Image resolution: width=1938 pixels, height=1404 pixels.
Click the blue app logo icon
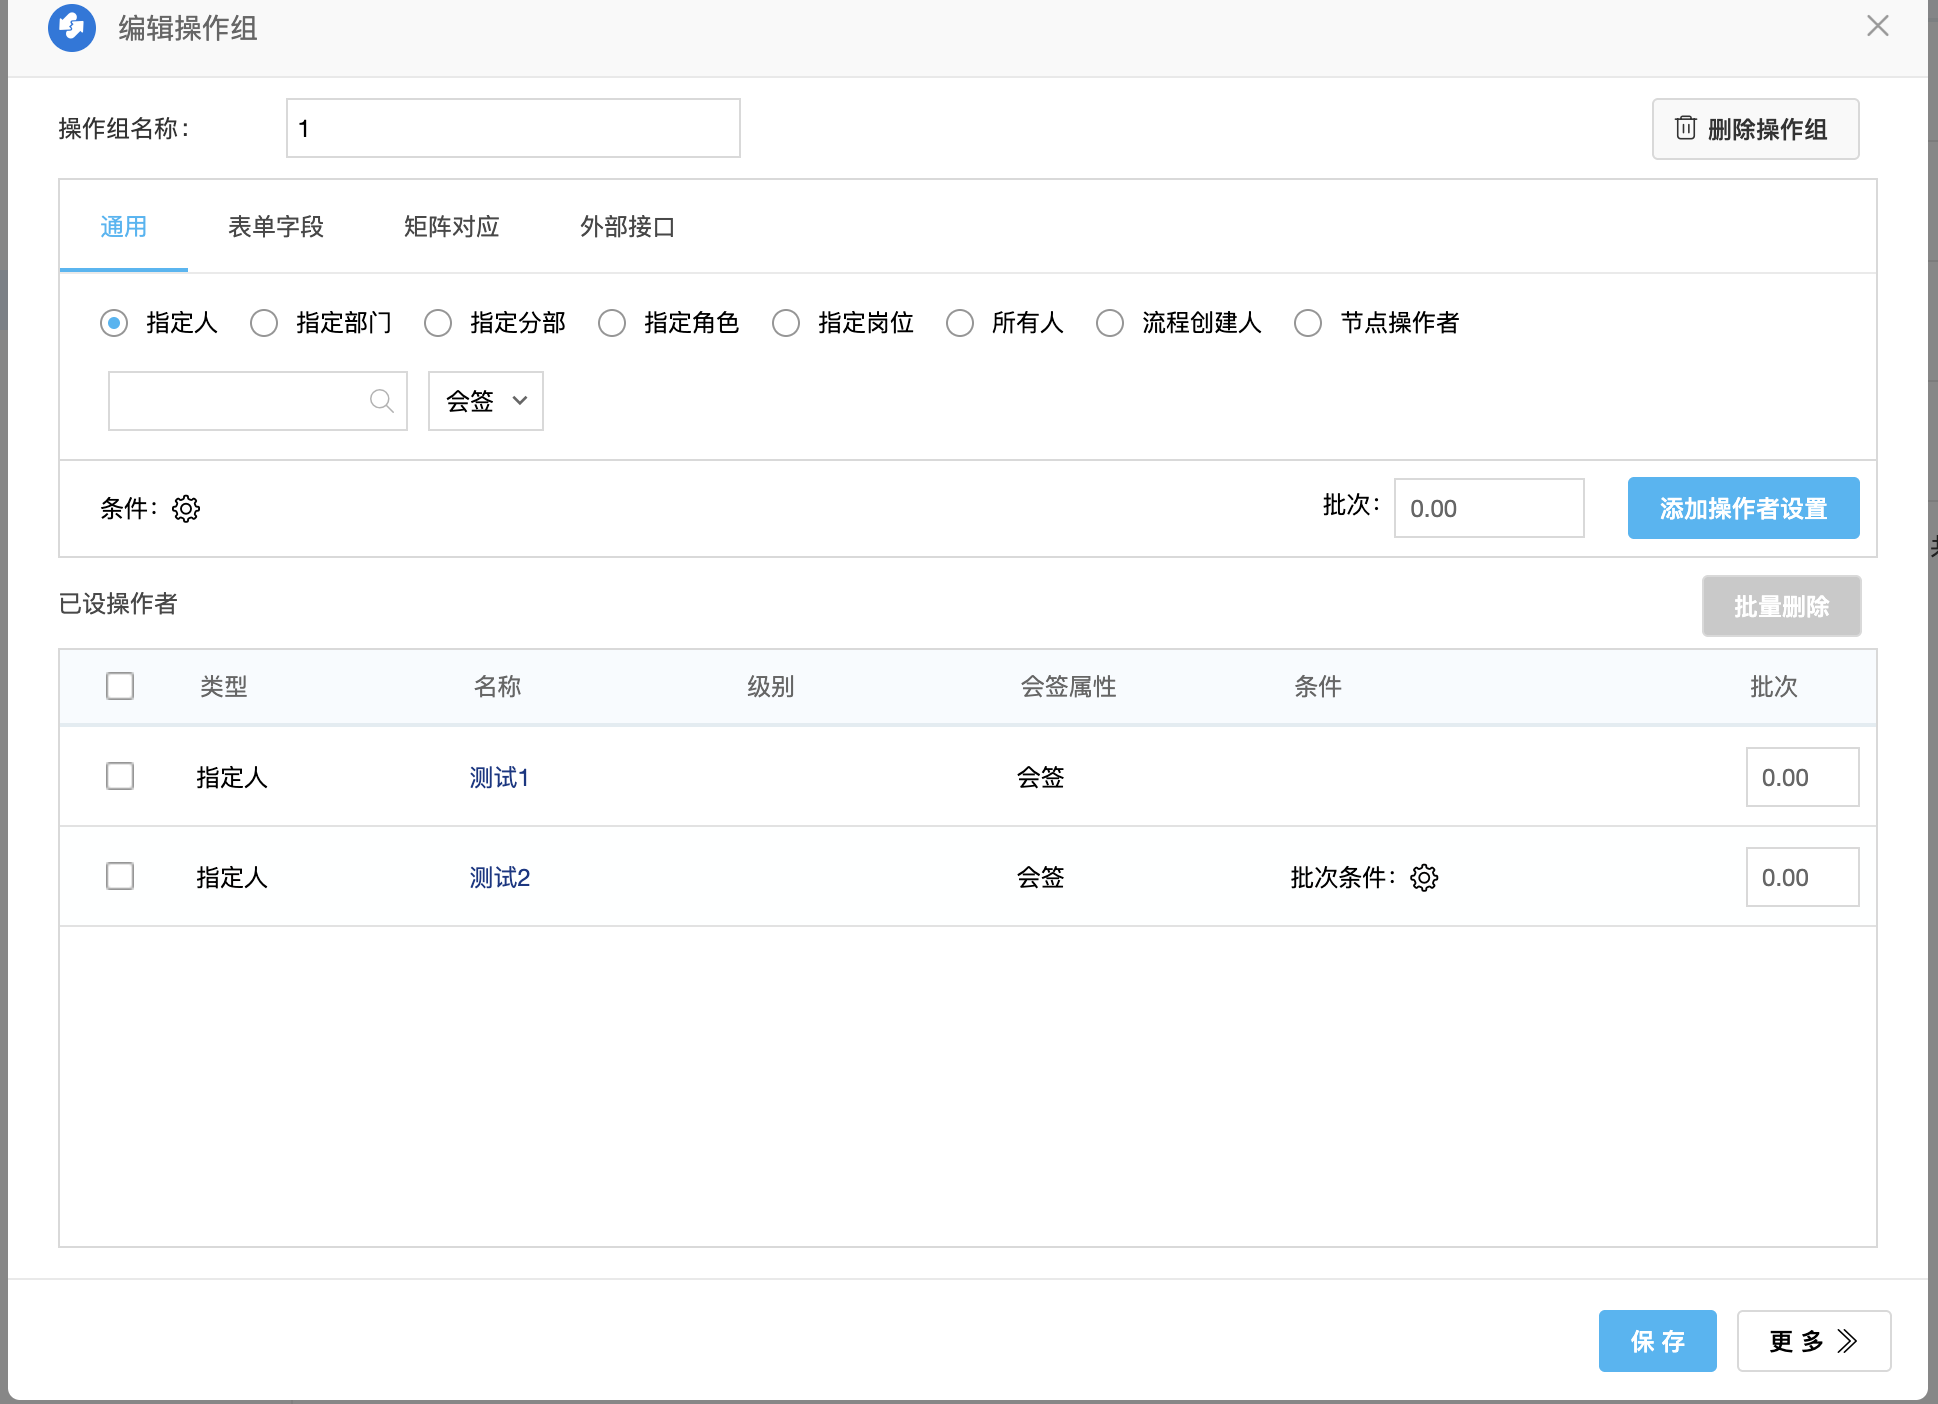[72, 28]
